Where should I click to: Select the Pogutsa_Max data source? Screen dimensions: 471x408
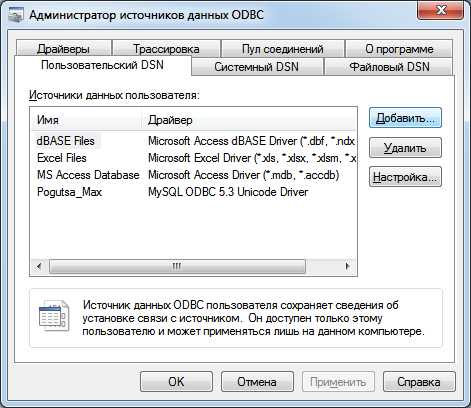69,192
